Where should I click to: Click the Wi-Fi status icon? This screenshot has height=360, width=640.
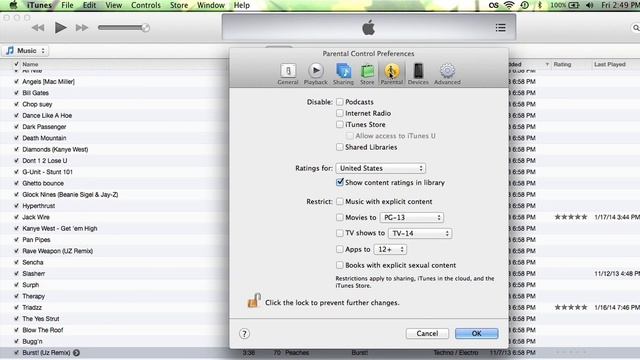coord(509,5)
